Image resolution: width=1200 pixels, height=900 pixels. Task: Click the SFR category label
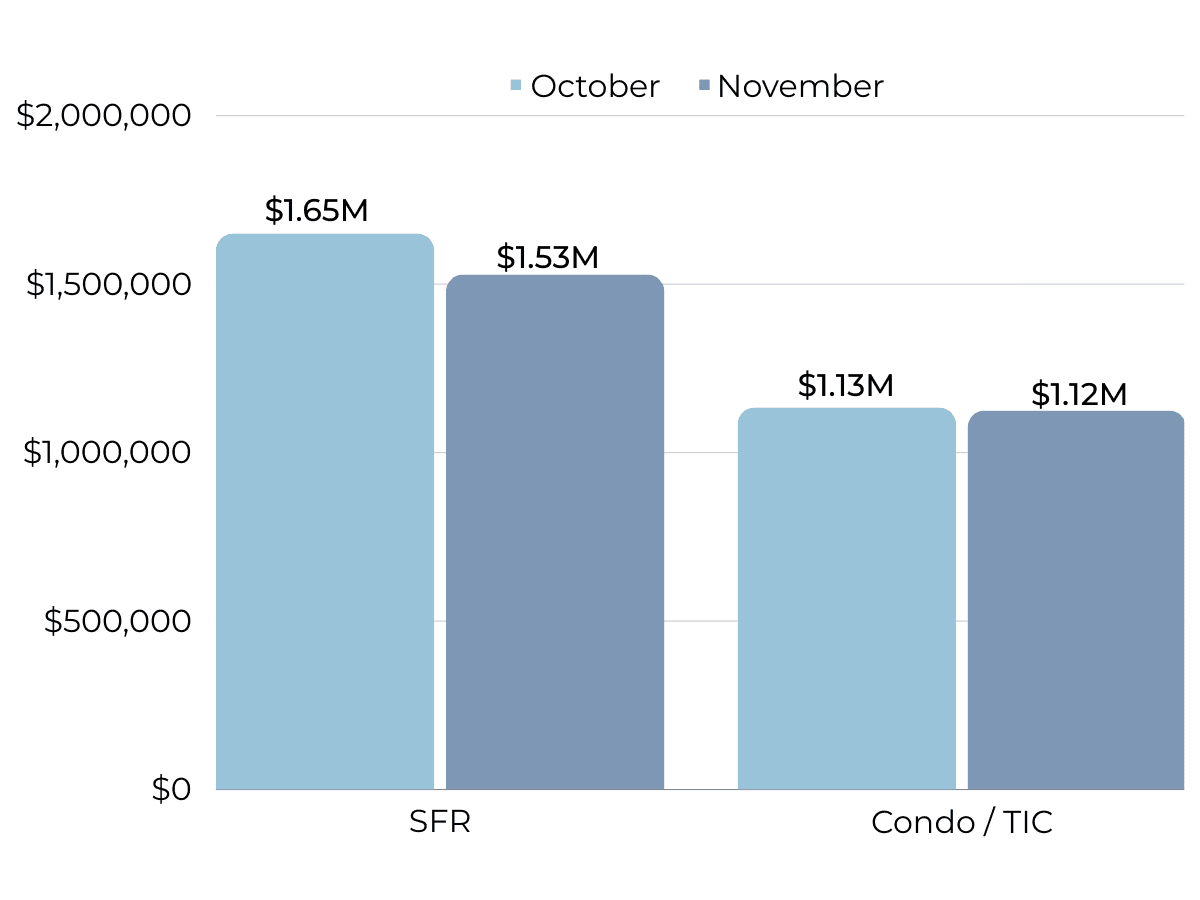(440, 822)
